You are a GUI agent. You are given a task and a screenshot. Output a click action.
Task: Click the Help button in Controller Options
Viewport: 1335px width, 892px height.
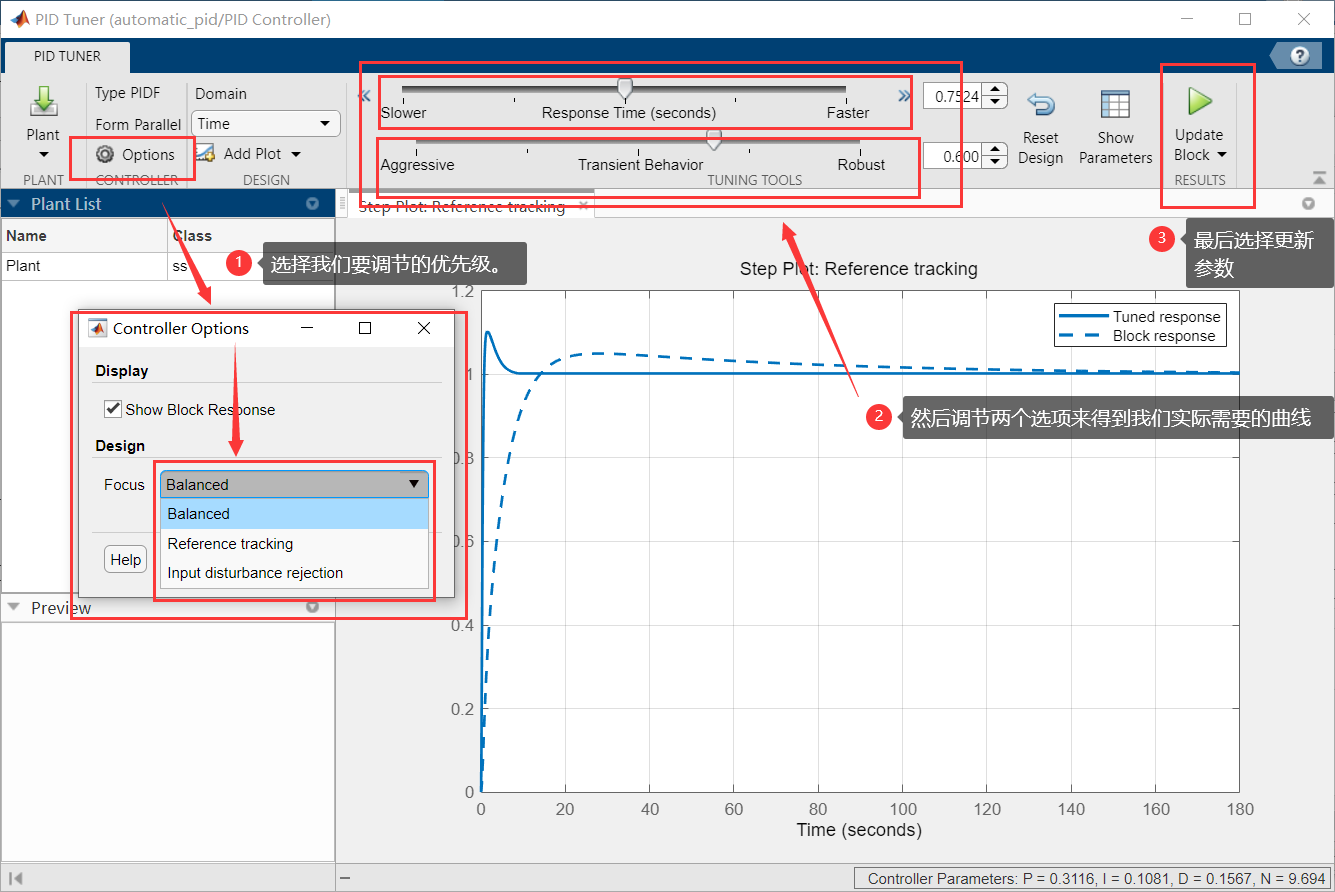click(125, 559)
